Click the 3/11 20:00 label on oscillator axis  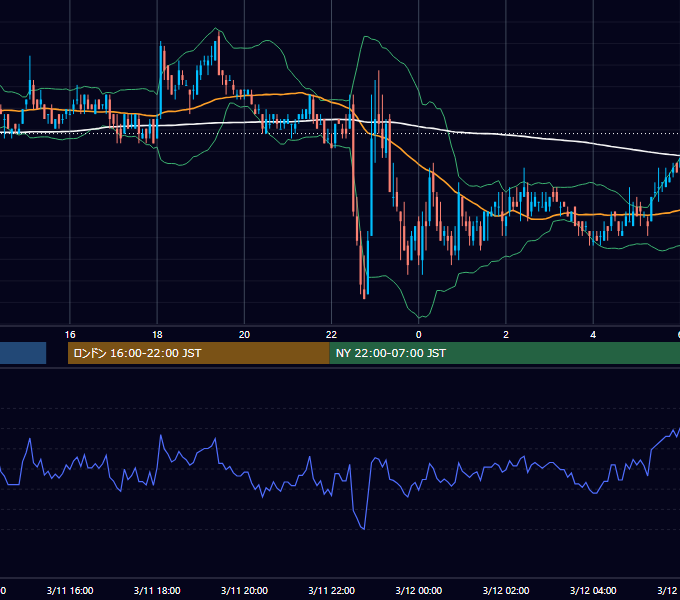[244, 590]
